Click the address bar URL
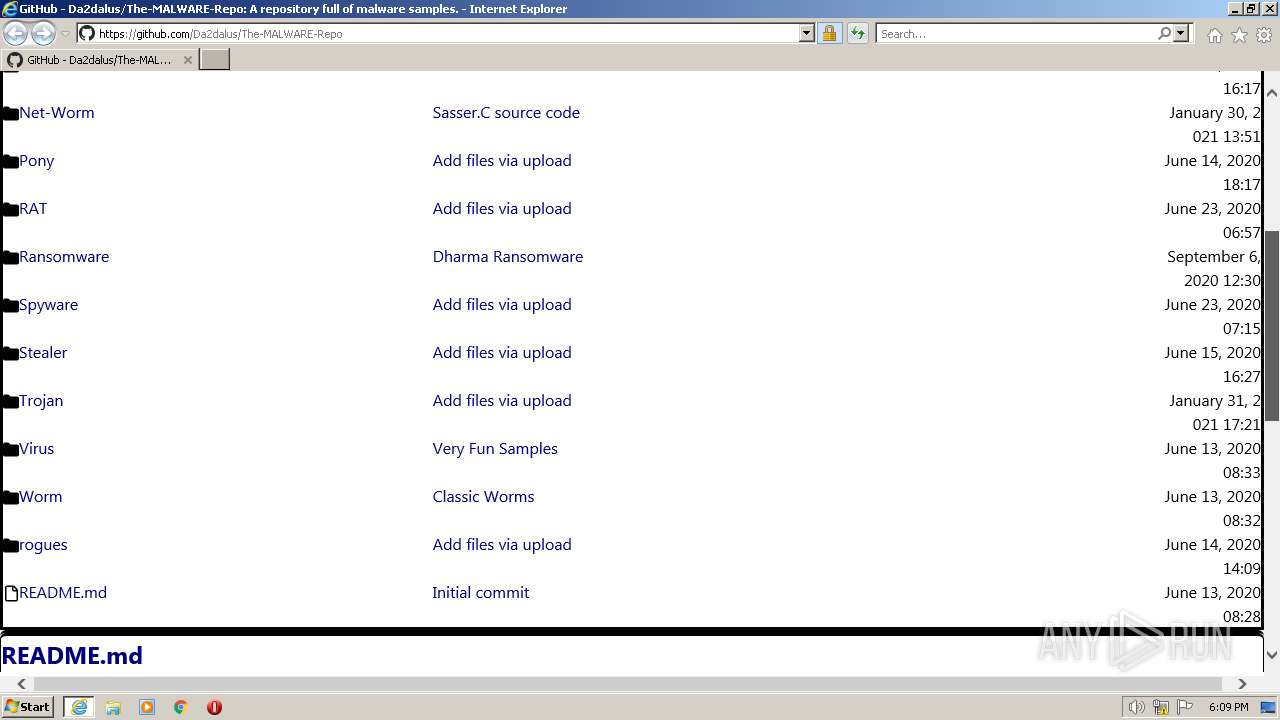 (220, 33)
